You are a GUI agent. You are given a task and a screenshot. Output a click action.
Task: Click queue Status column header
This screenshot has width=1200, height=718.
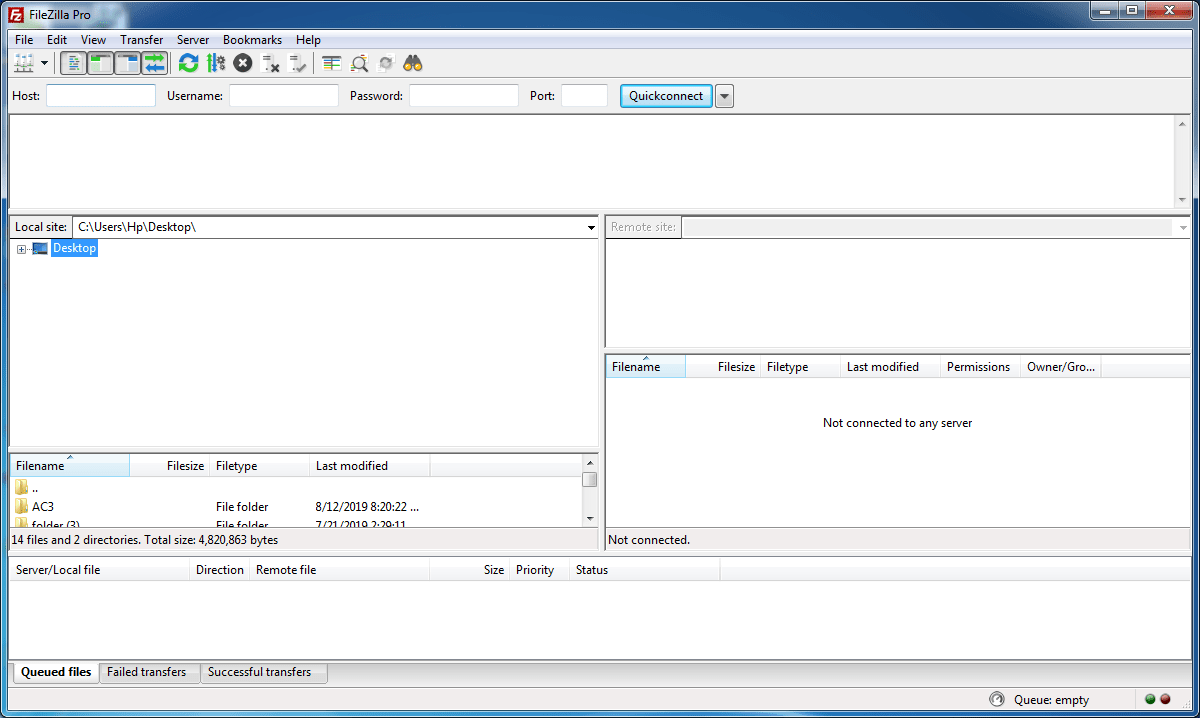pyautogui.click(x=644, y=570)
